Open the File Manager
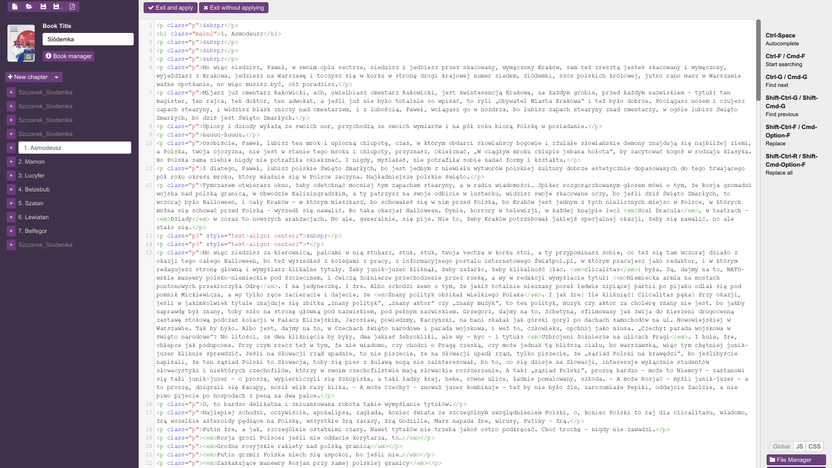 coord(796,460)
